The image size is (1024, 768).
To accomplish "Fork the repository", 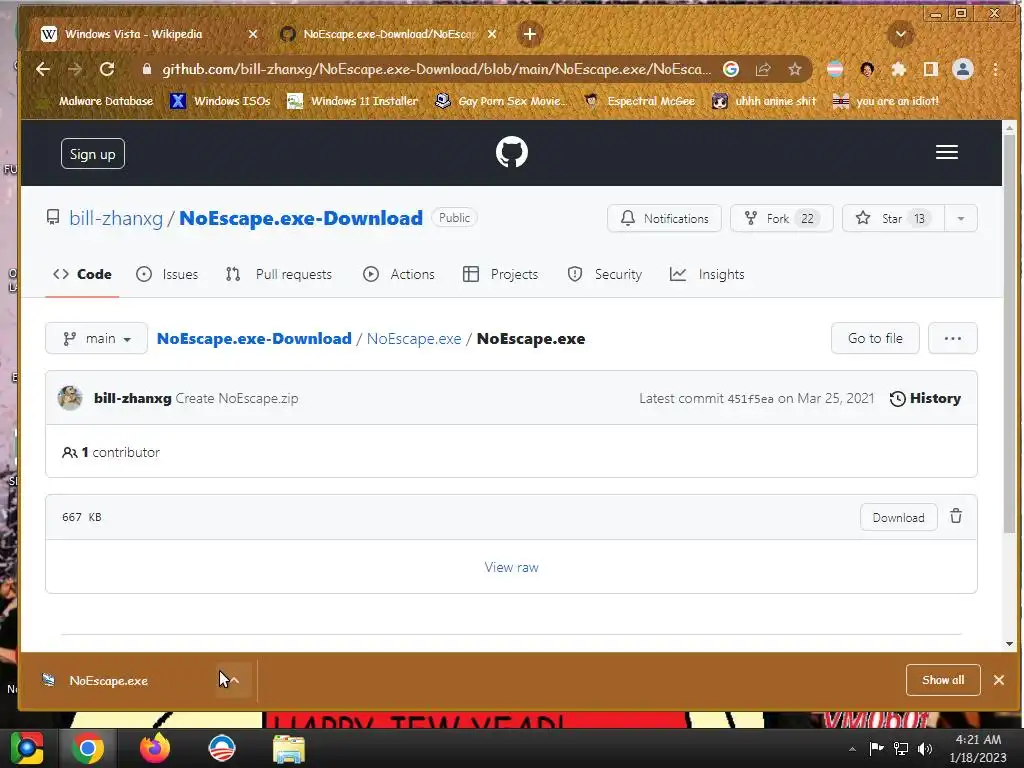I will coord(782,219).
